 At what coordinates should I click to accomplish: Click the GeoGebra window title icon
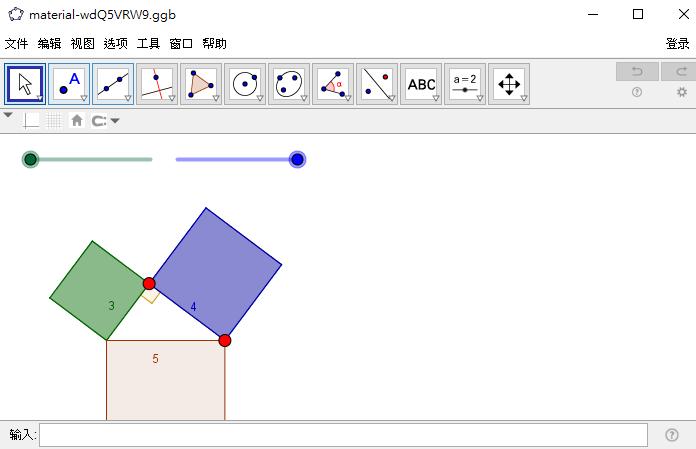pyautogui.click(x=16, y=14)
